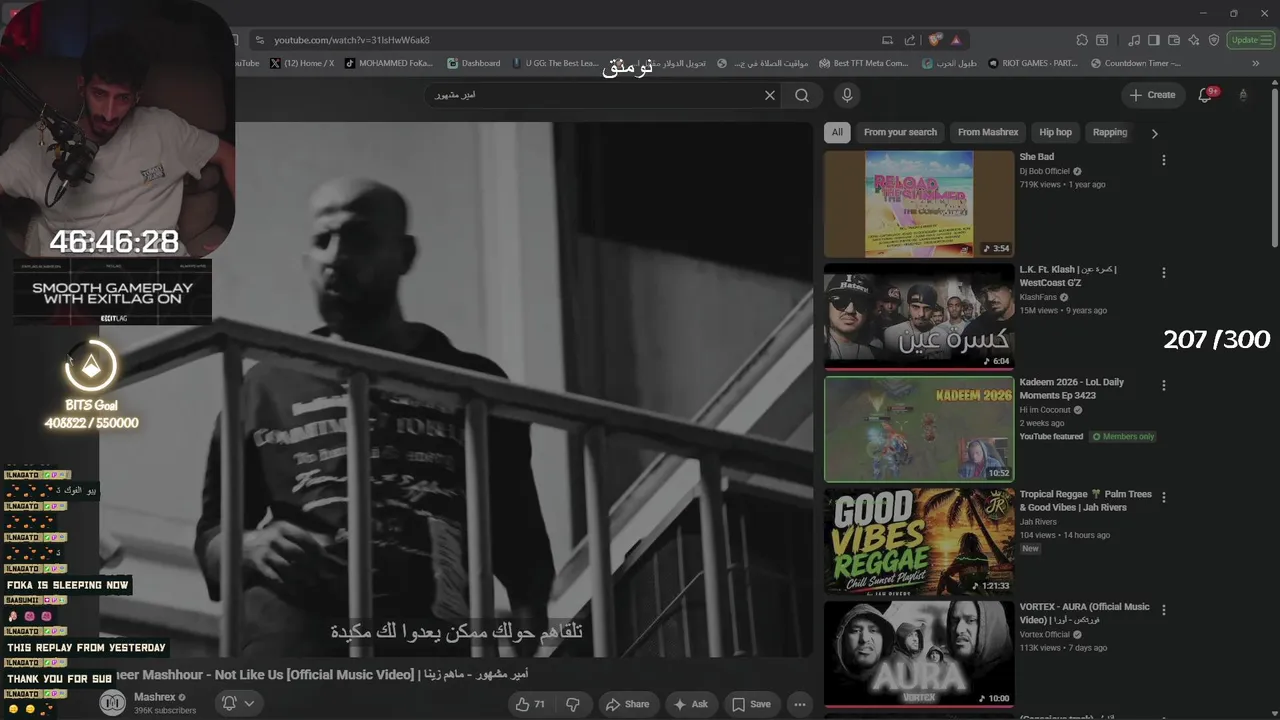Click the Mashrex channel name
Image resolution: width=1280 pixels, height=720 pixels.
[155, 697]
